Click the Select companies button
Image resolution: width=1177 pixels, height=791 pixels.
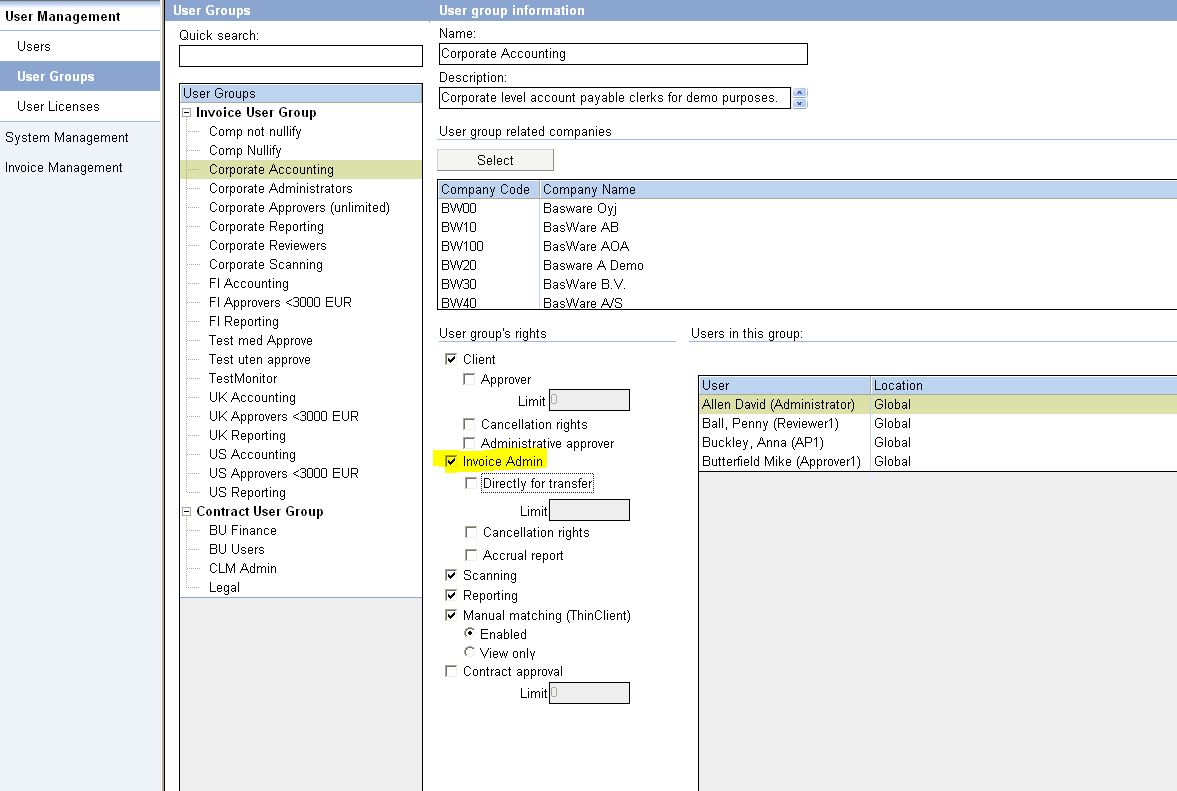(x=495, y=160)
